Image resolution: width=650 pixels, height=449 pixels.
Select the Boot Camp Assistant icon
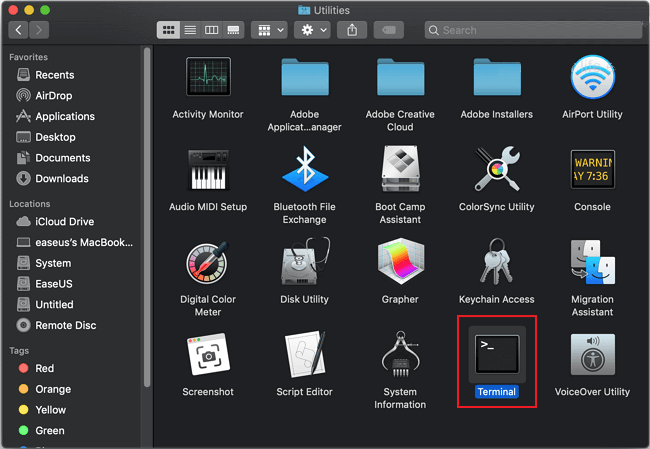[400, 168]
